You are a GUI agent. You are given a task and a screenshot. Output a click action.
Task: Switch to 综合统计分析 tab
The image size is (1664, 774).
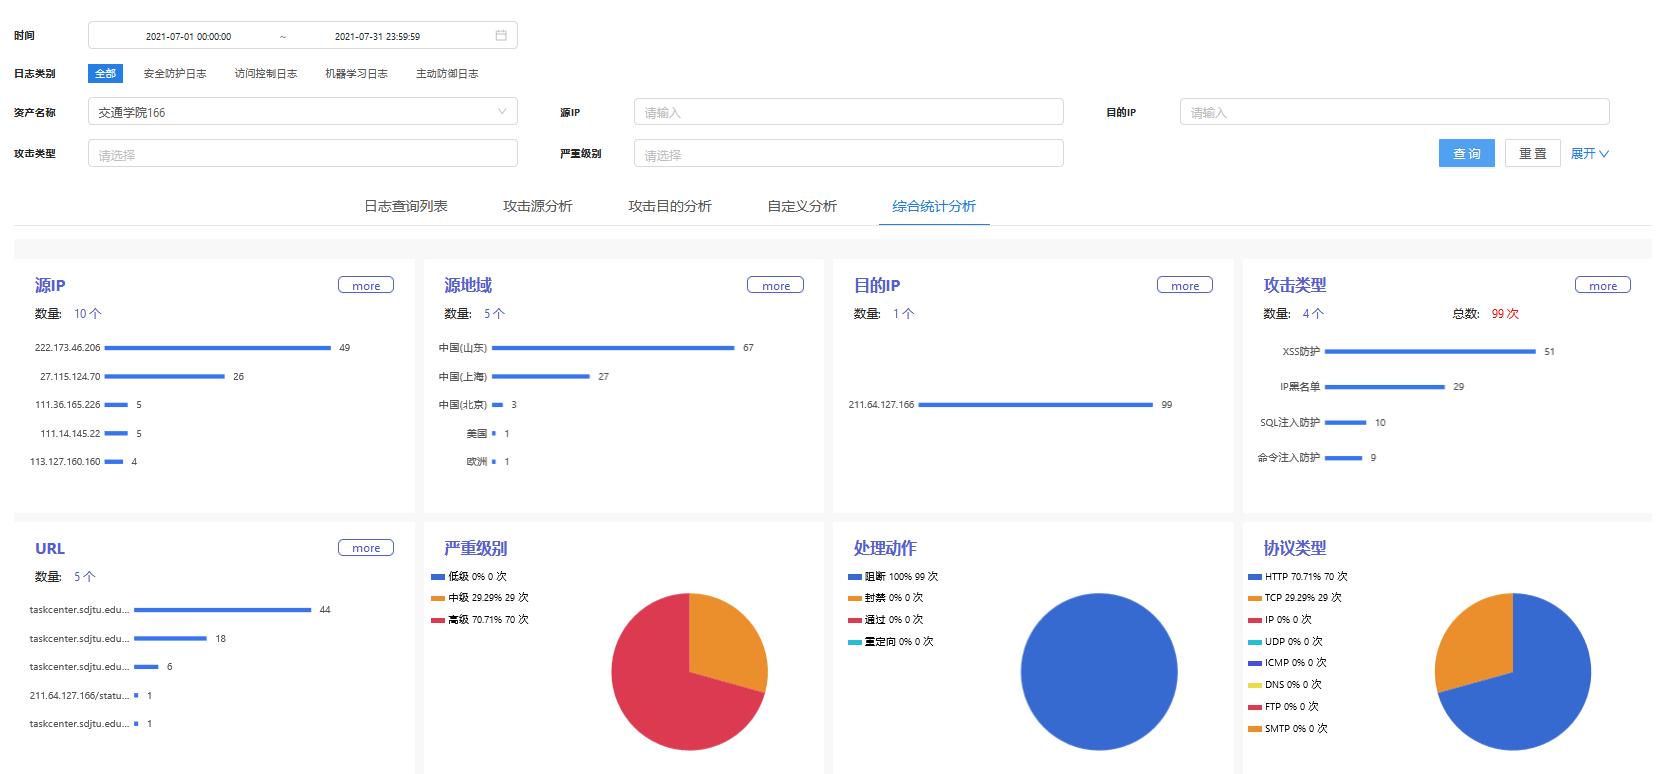tap(934, 206)
